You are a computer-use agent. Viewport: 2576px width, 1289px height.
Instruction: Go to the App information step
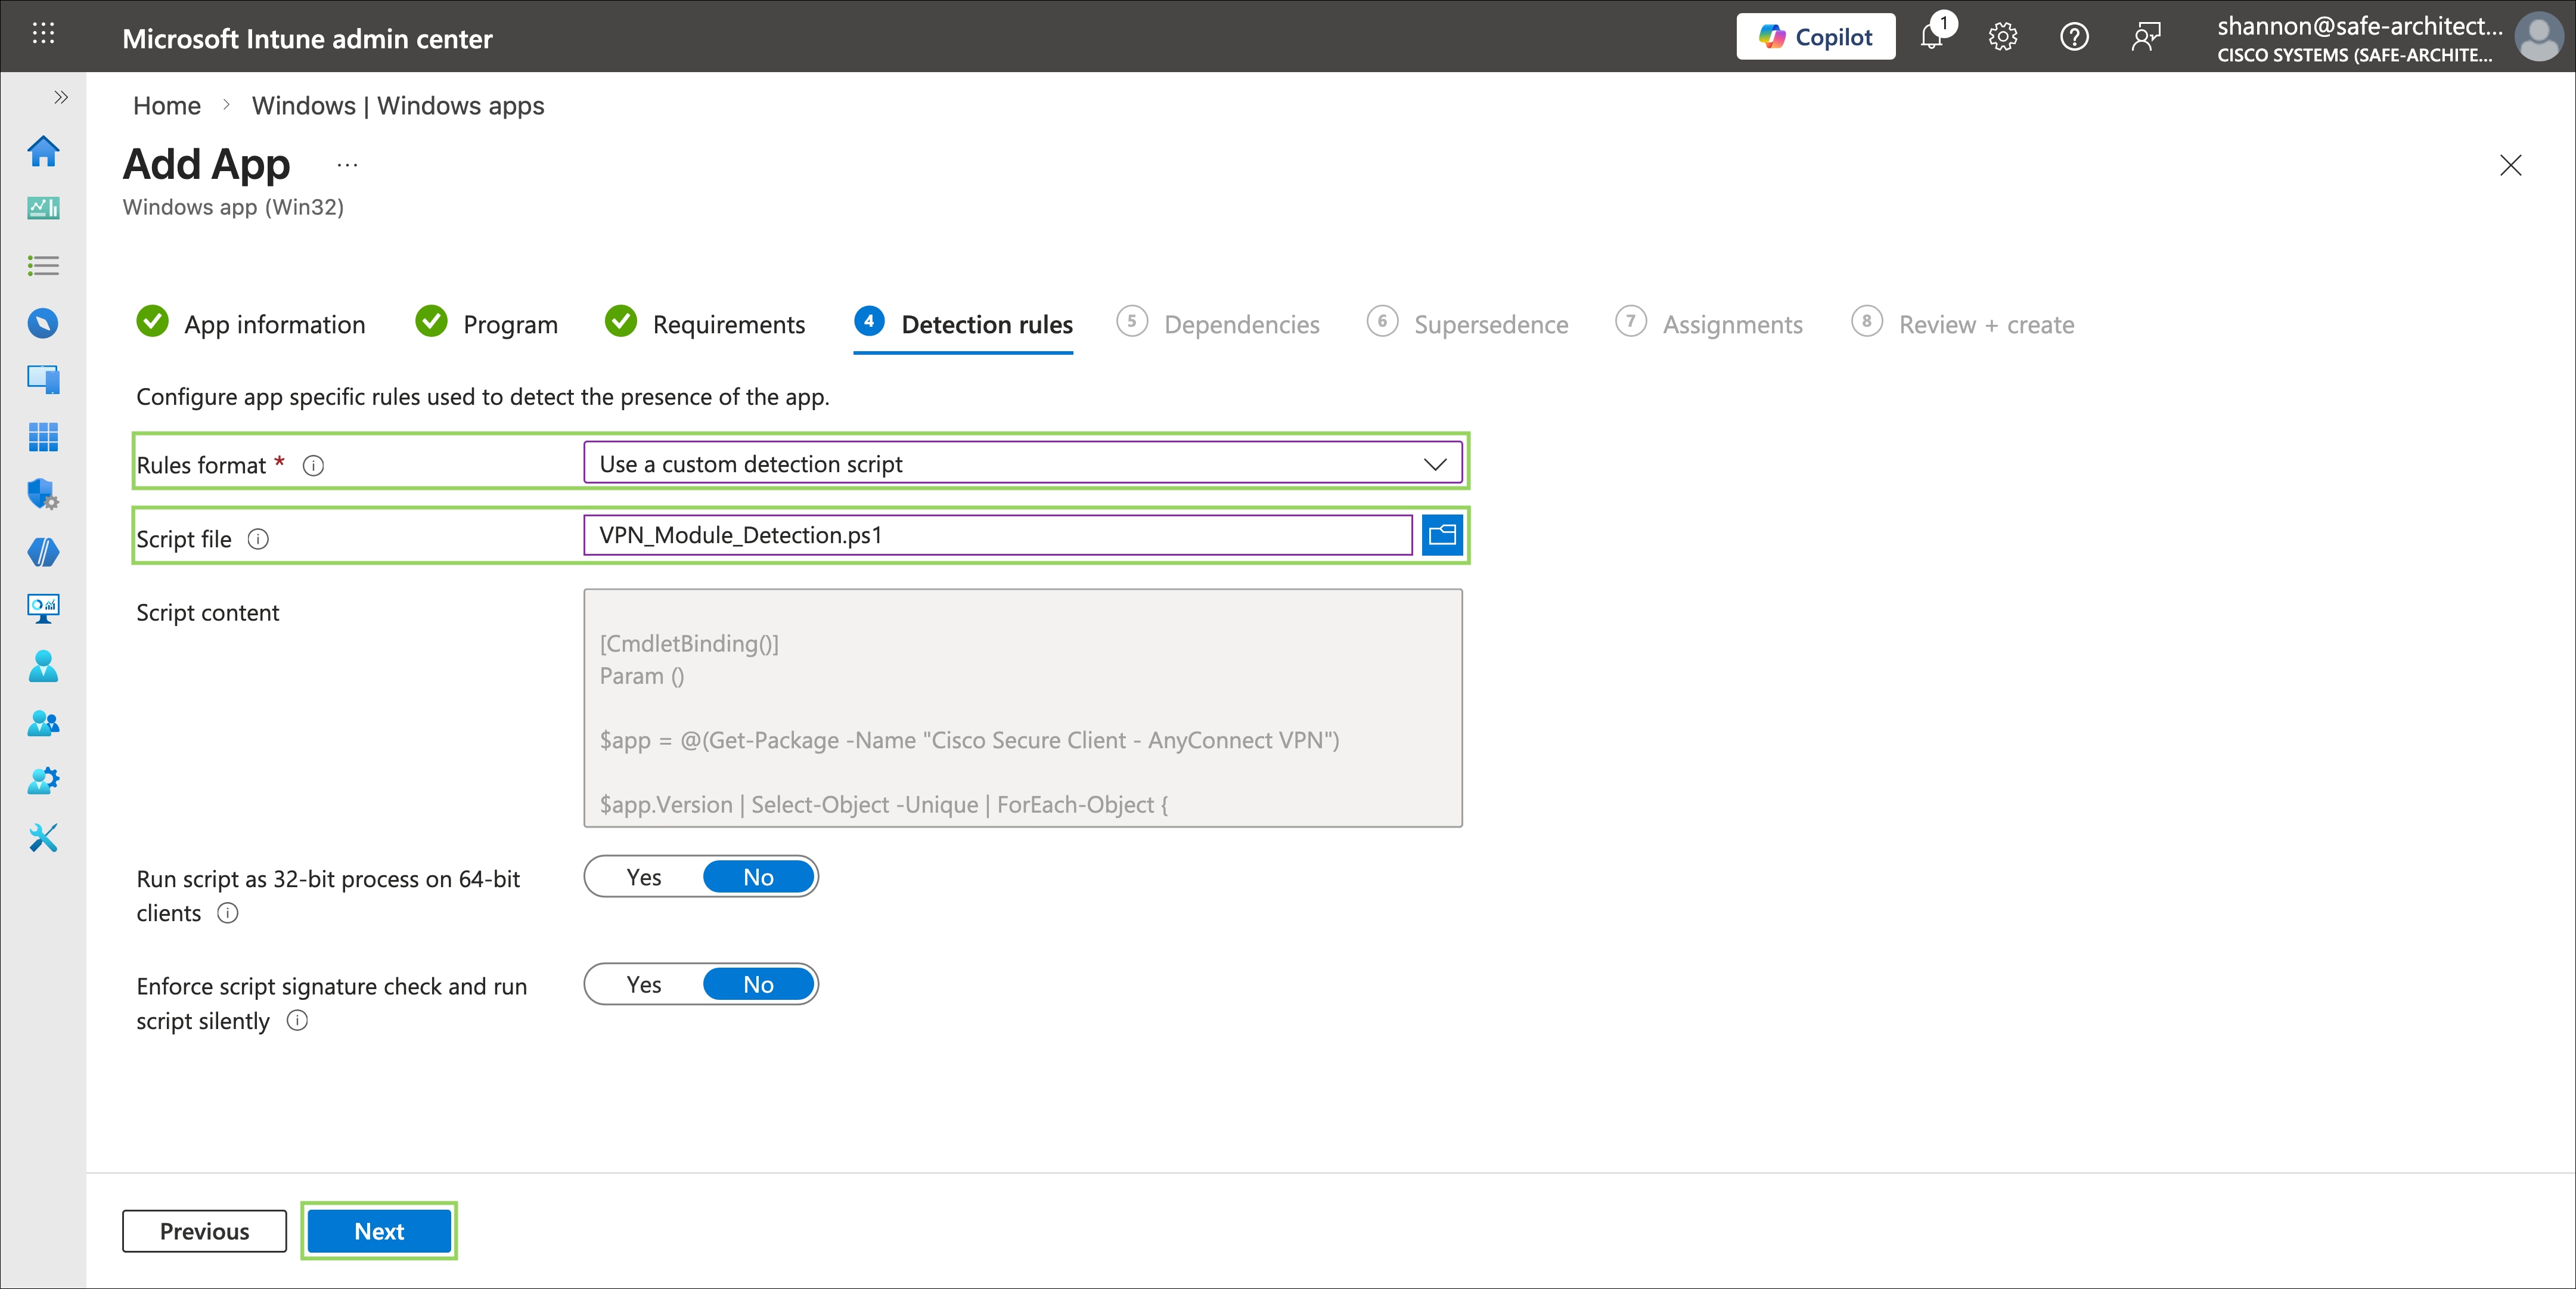pos(251,324)
